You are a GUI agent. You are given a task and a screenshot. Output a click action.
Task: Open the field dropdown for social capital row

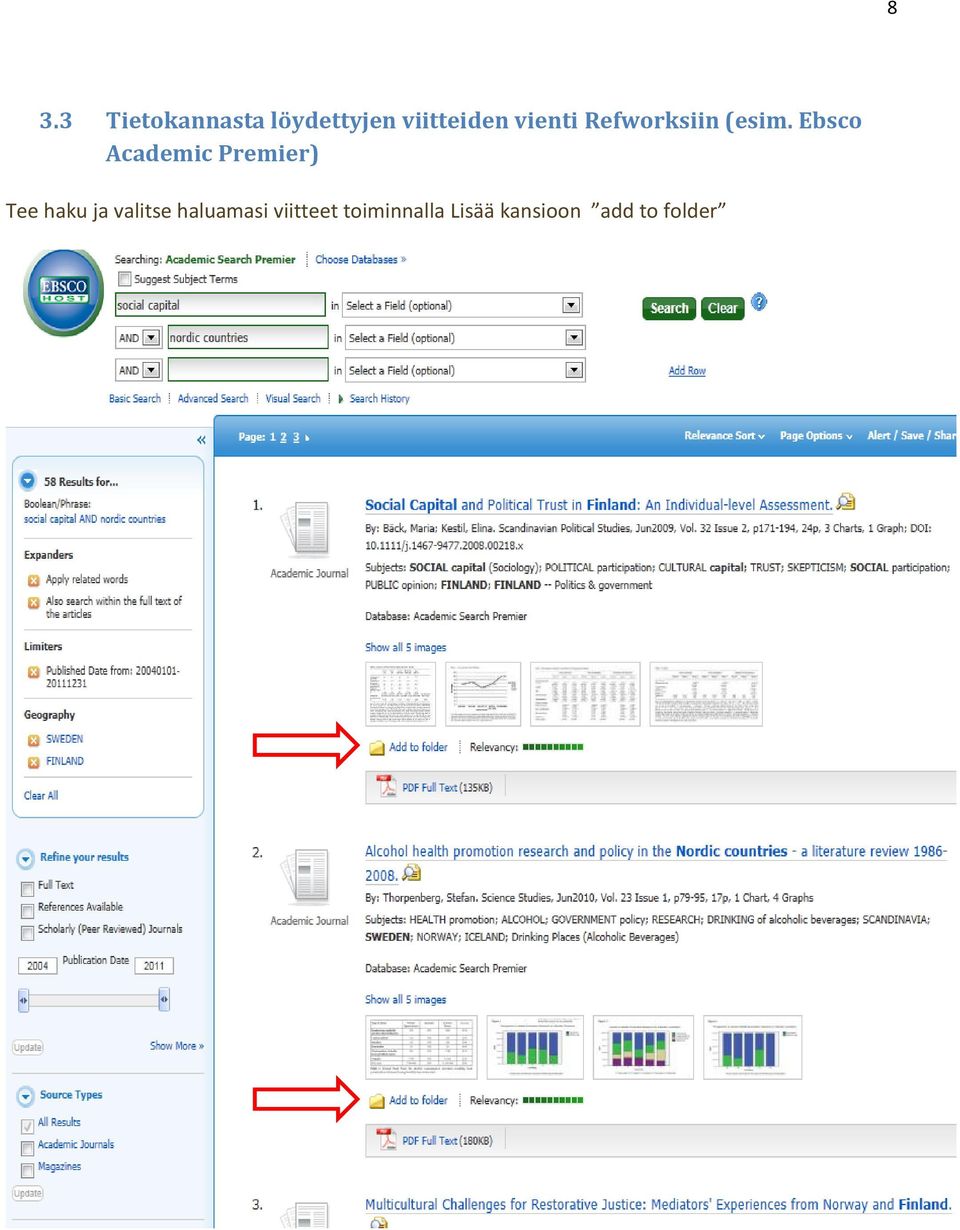coord(570,305)
